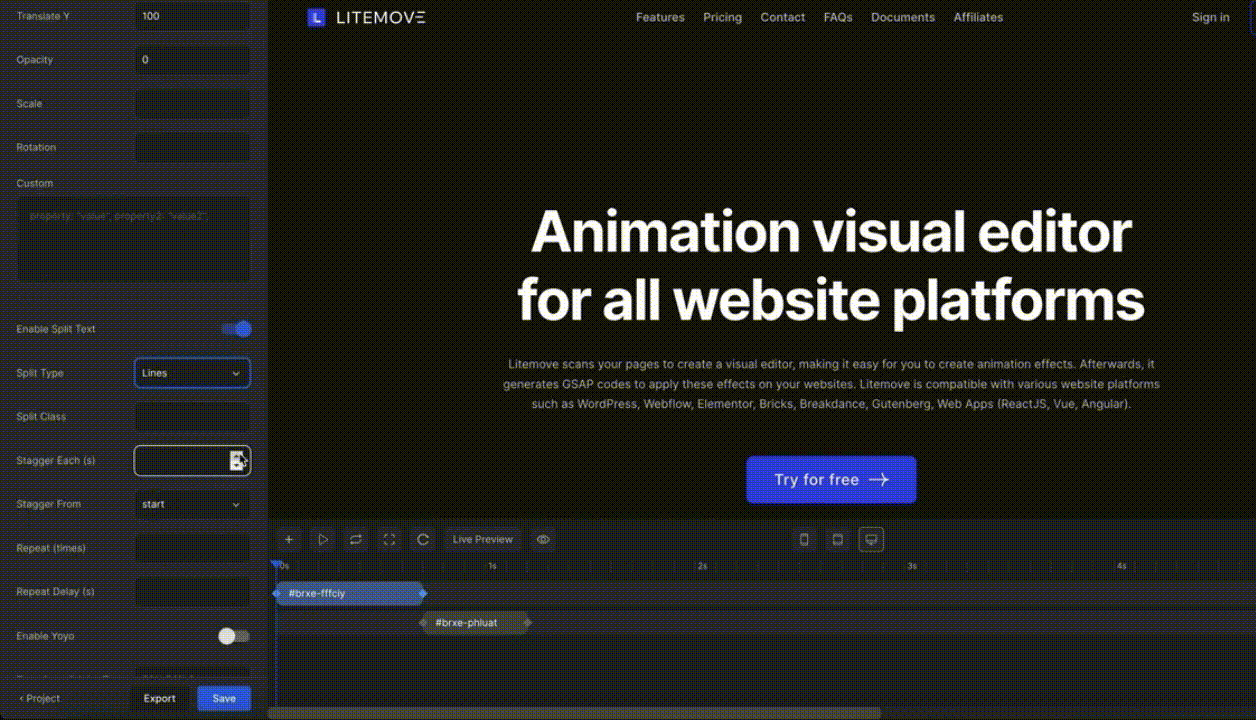Go to Contact page

(782, 17)
